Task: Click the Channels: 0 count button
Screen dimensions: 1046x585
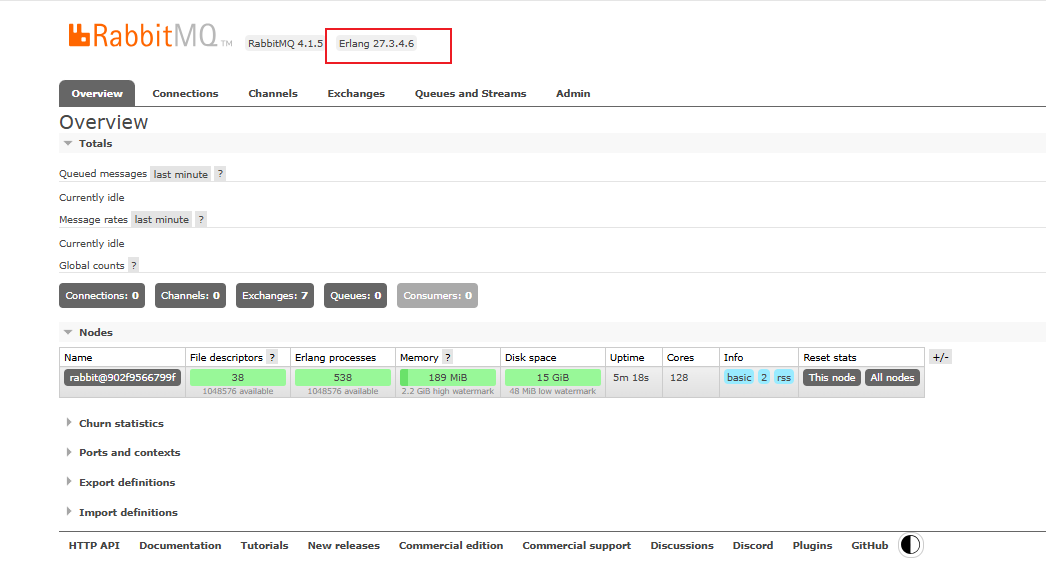Action: tap(190, 296)
